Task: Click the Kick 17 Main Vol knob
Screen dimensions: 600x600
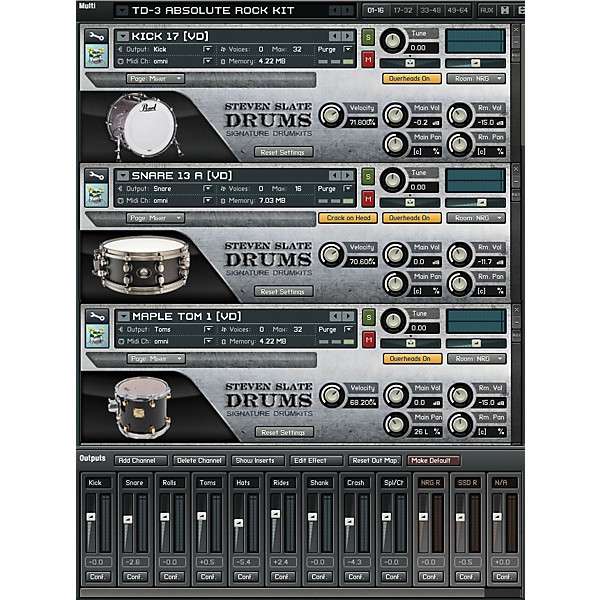Action: click(x=396, y=115)
